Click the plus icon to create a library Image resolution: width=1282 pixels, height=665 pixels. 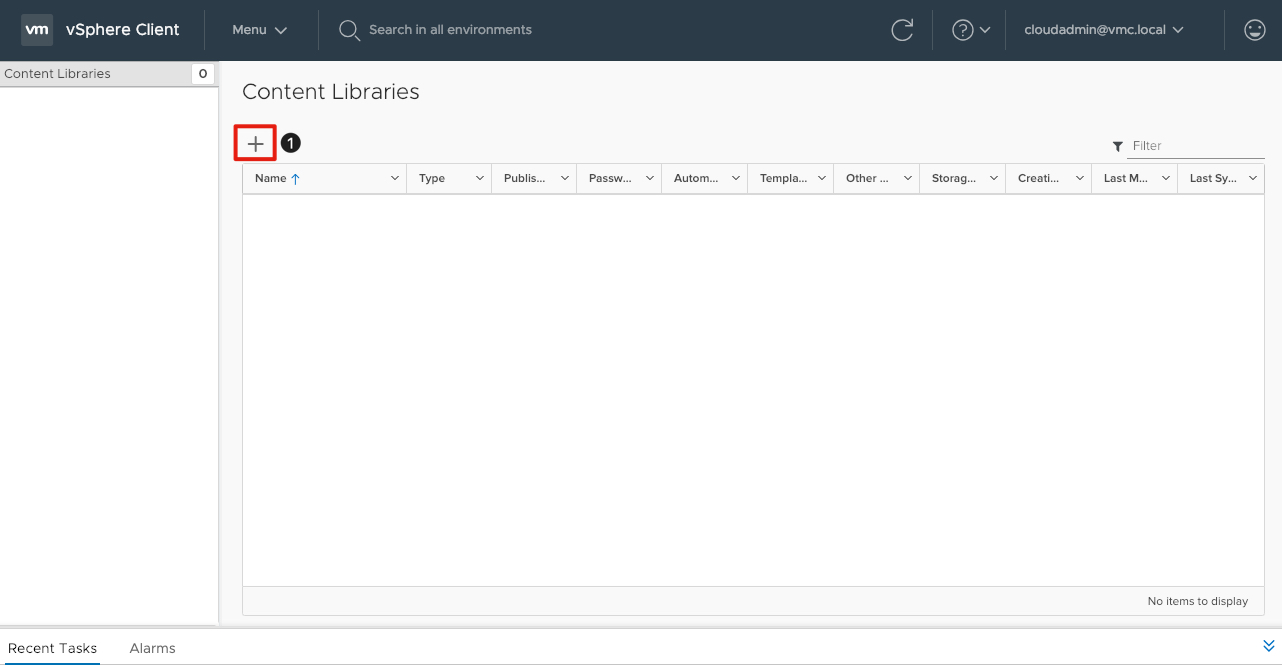(x=255, y=144)
